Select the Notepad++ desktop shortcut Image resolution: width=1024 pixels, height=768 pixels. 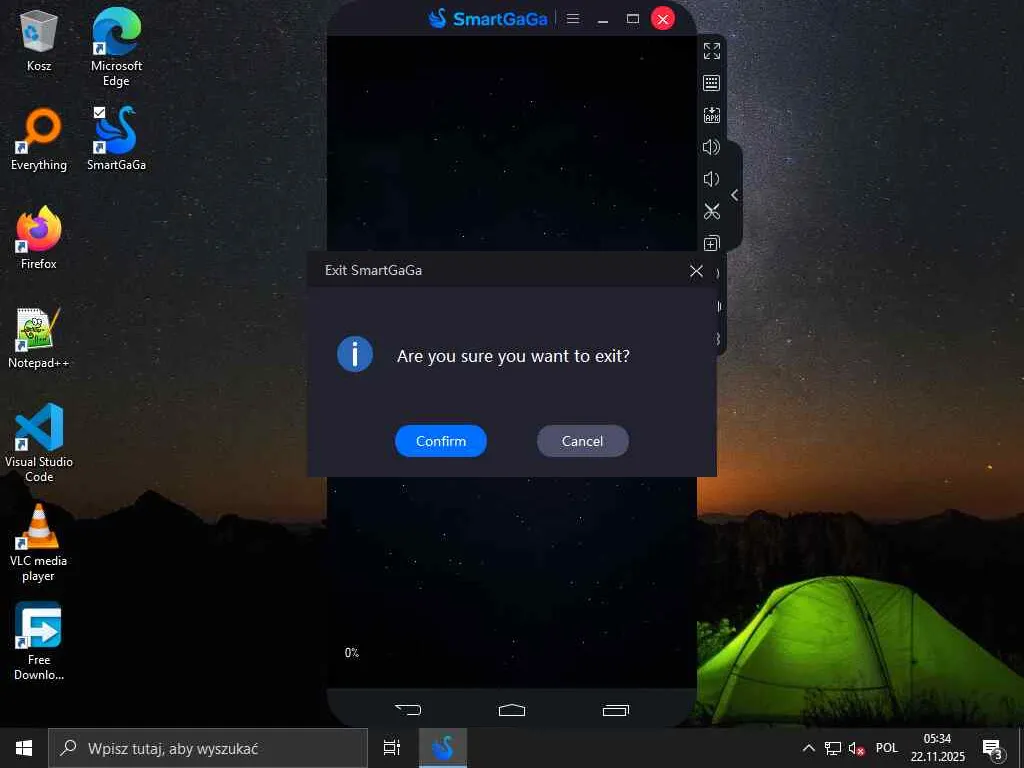point(39,338)
